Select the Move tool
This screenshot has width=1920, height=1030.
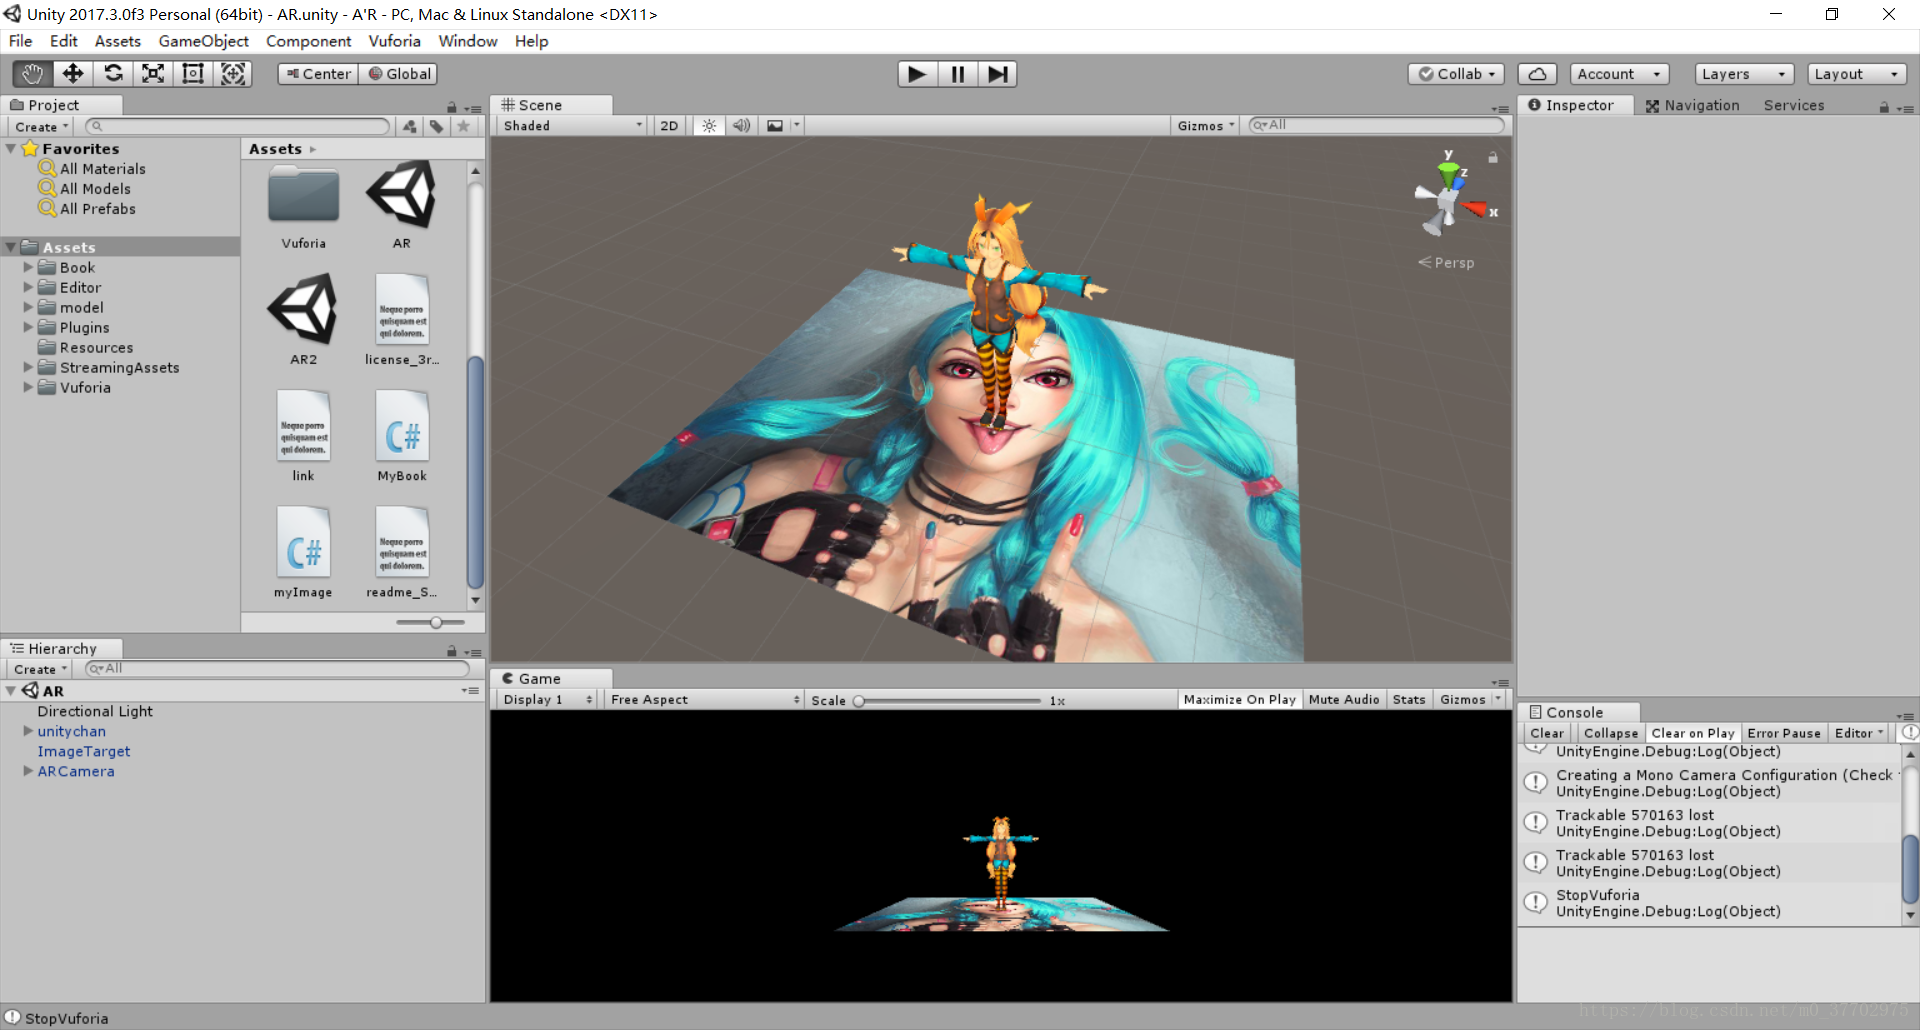(x=73, y=74)
